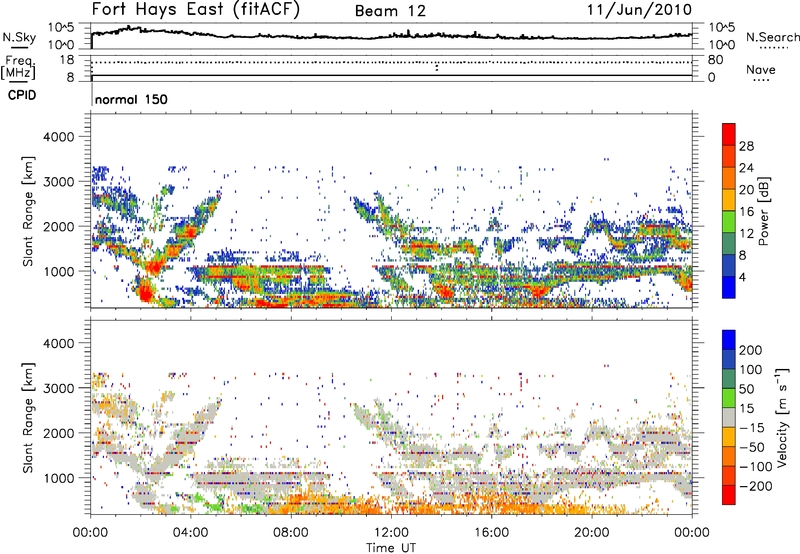The width and height of the screenshot is (800, 554).
Task: Select the "Freq. [MHz]" axis label
Action: click(19, 67)
